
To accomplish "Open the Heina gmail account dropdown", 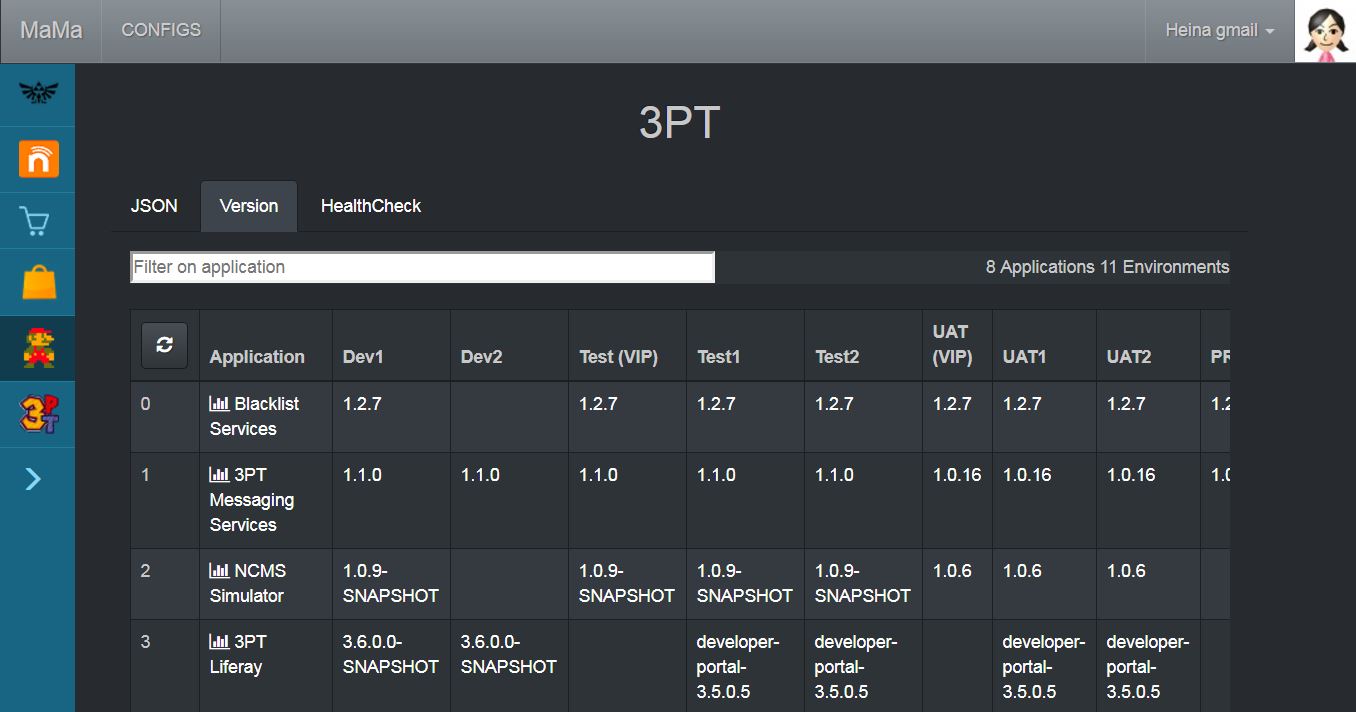I will pos(1219,30).
